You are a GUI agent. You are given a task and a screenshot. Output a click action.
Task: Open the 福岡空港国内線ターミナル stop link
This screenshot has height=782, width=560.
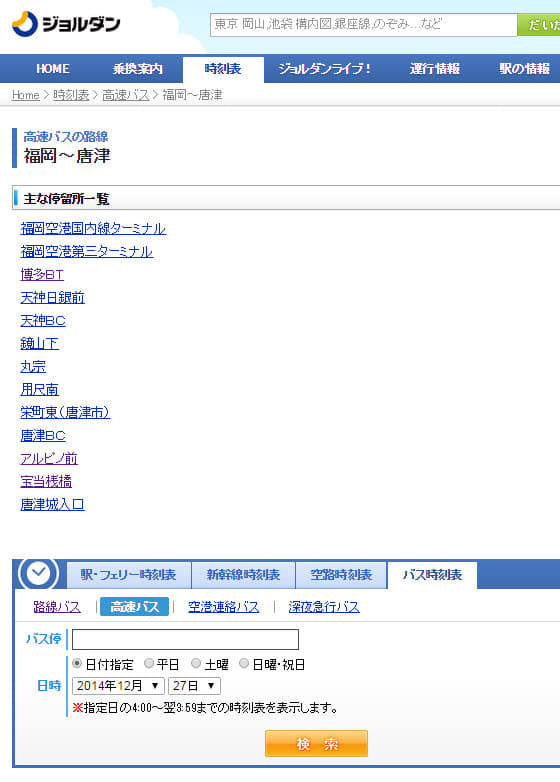(x=93, y=228)
